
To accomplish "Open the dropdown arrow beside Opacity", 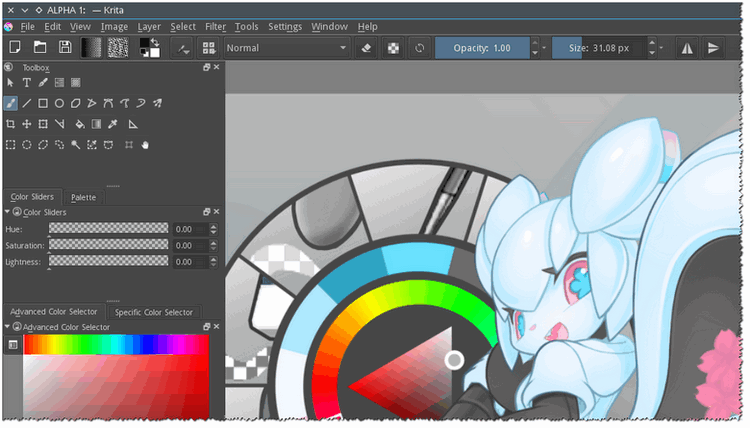I will pyautogui.click(x=544, y=48).
